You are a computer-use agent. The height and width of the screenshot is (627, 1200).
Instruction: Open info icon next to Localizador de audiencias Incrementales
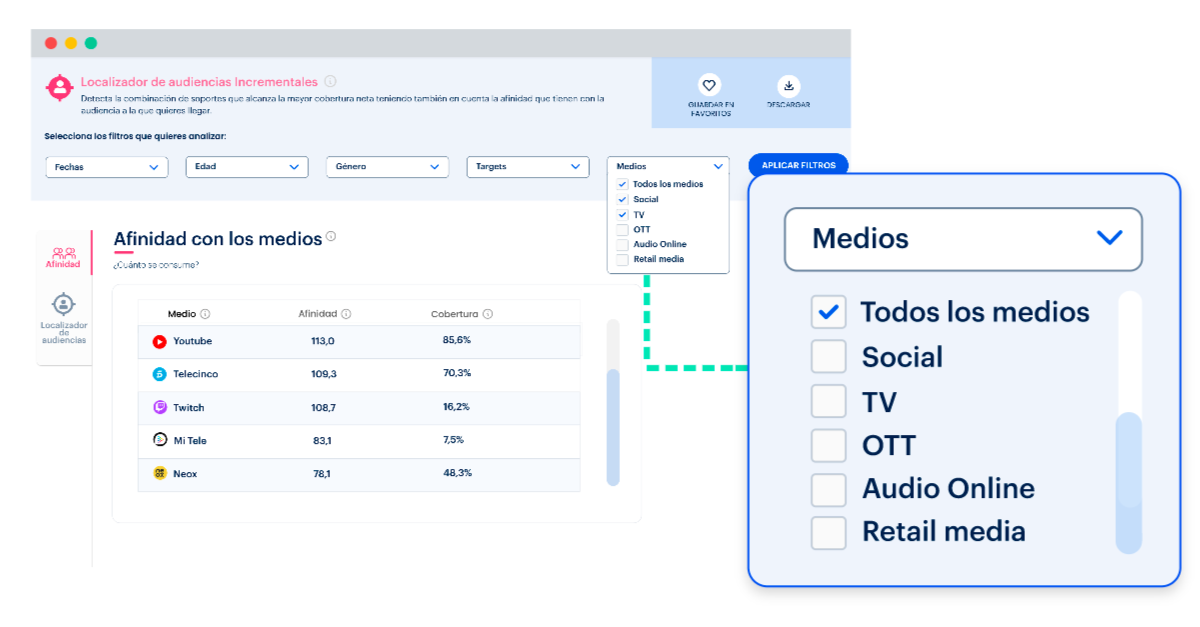(330, 82)
